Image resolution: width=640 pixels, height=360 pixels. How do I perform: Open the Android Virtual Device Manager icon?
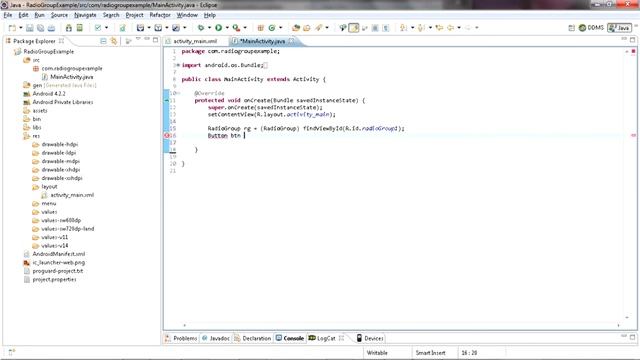(x=80, y=28)
